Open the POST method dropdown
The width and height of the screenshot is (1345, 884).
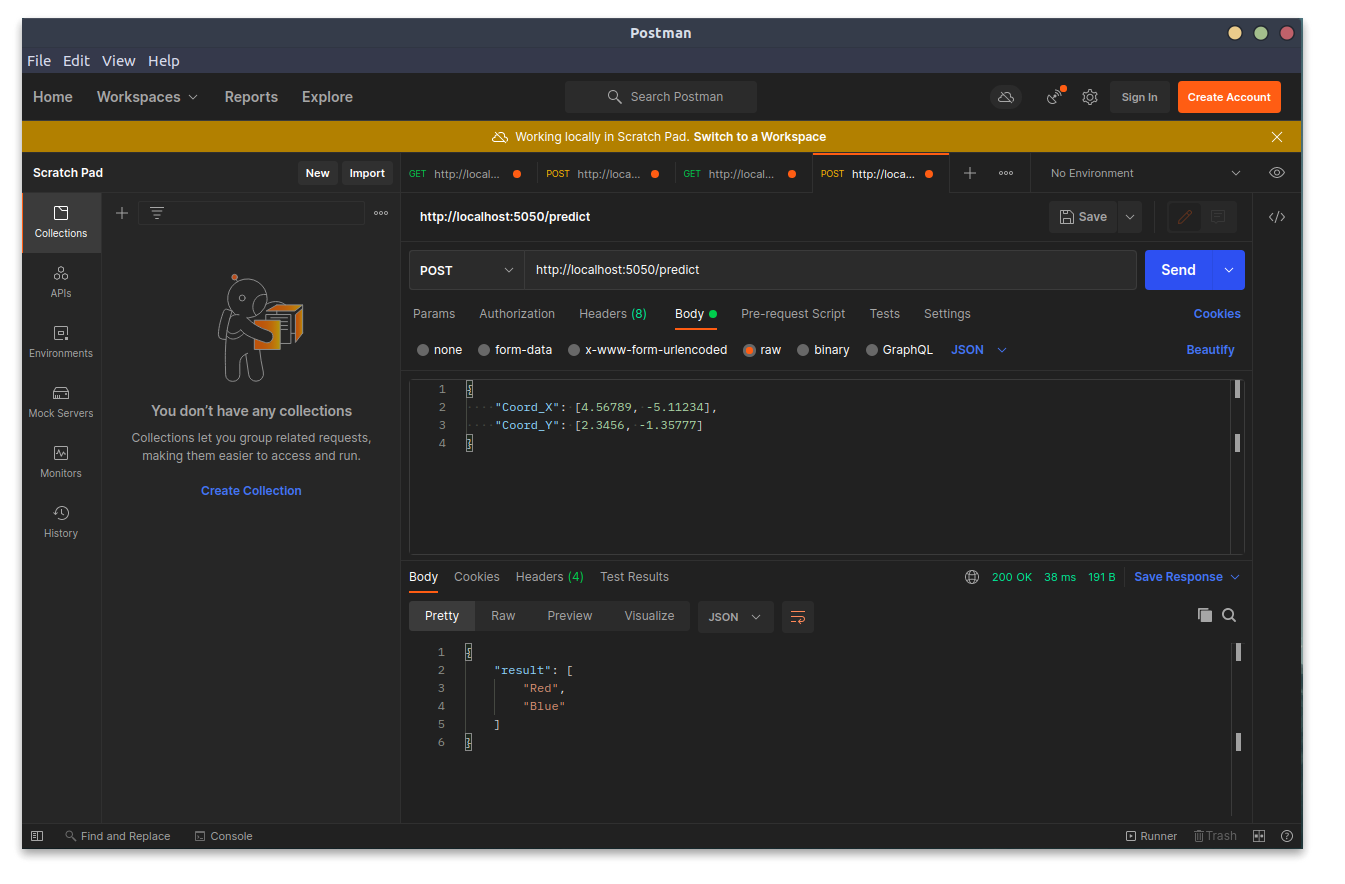click(467, 270)
